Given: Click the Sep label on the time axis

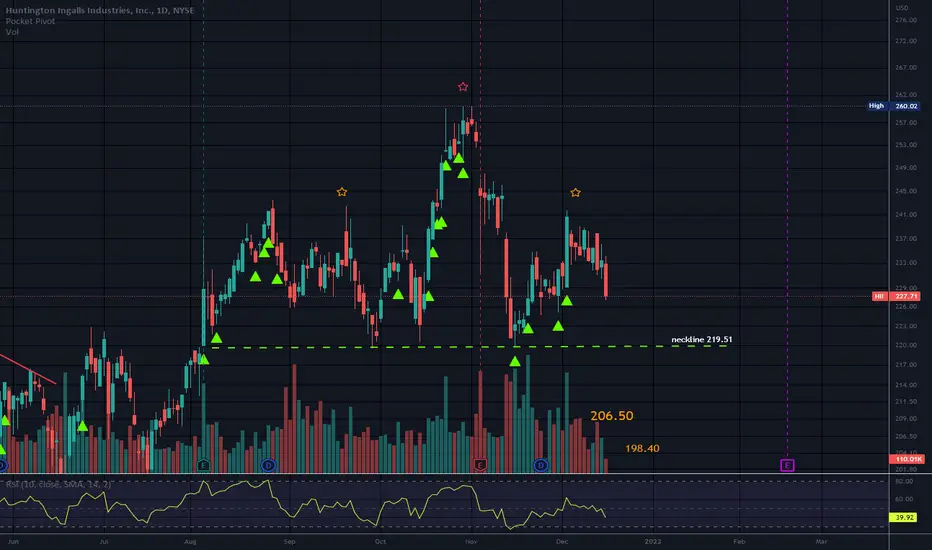Looking at the screenshot, I should 289,542.
